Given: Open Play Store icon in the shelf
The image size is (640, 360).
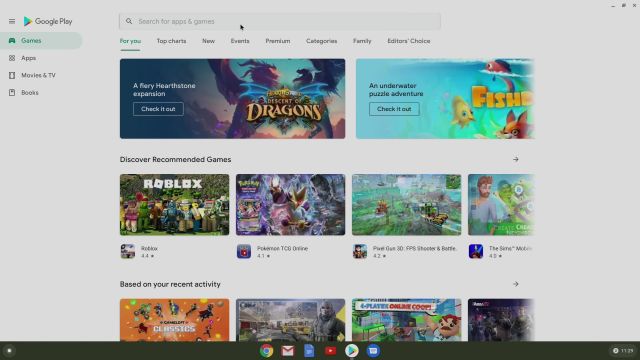Looking at the screenshot, I should coord(351,351).
